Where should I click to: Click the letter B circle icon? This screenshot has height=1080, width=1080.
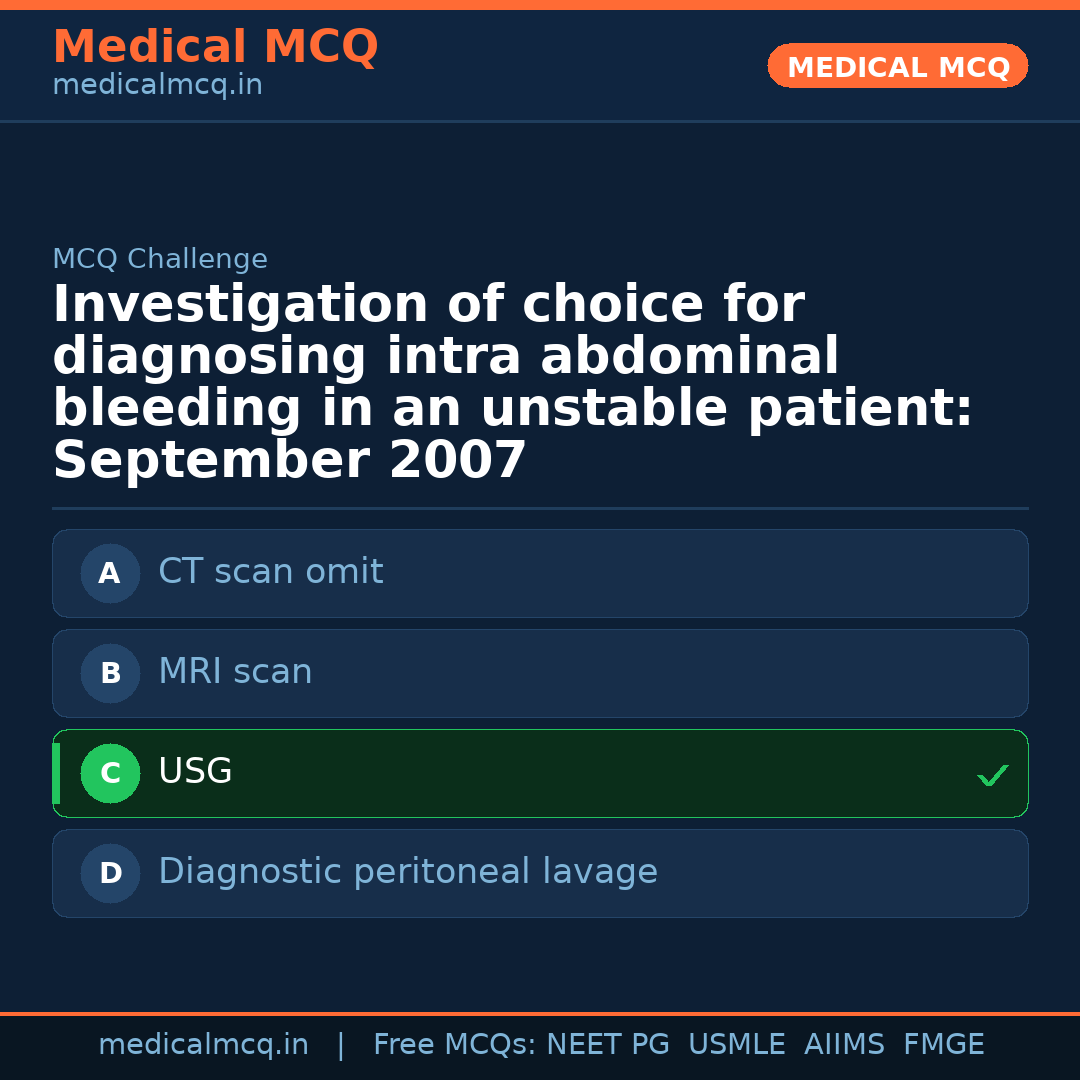[110, 673]
